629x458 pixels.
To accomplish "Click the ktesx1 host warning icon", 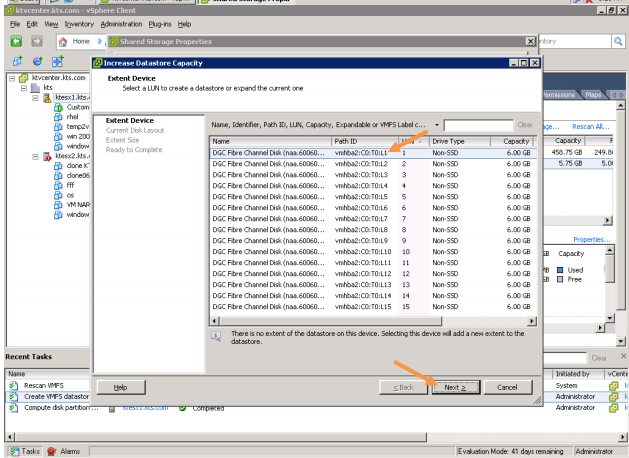I will click(x=47, y=97).
